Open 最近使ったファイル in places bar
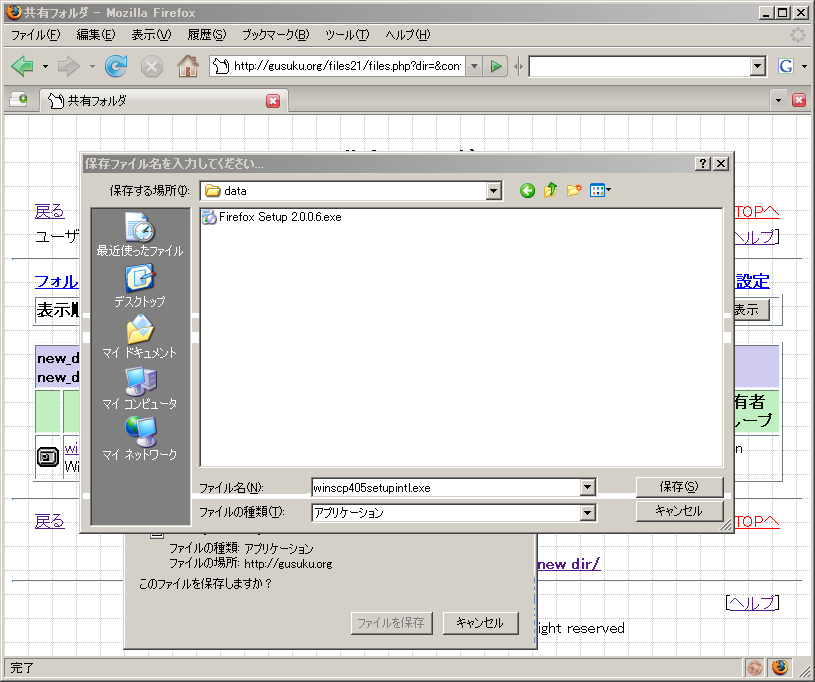Screen dimensions: 815x682 [140, 235]
